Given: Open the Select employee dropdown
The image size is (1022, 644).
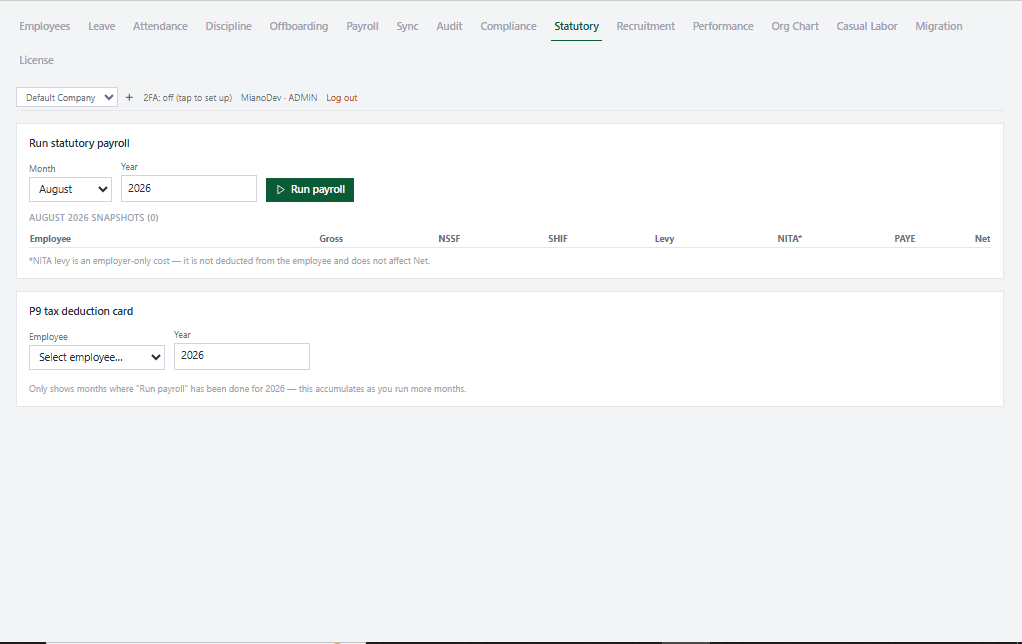Looking at the screenshot, I should 97,357.
